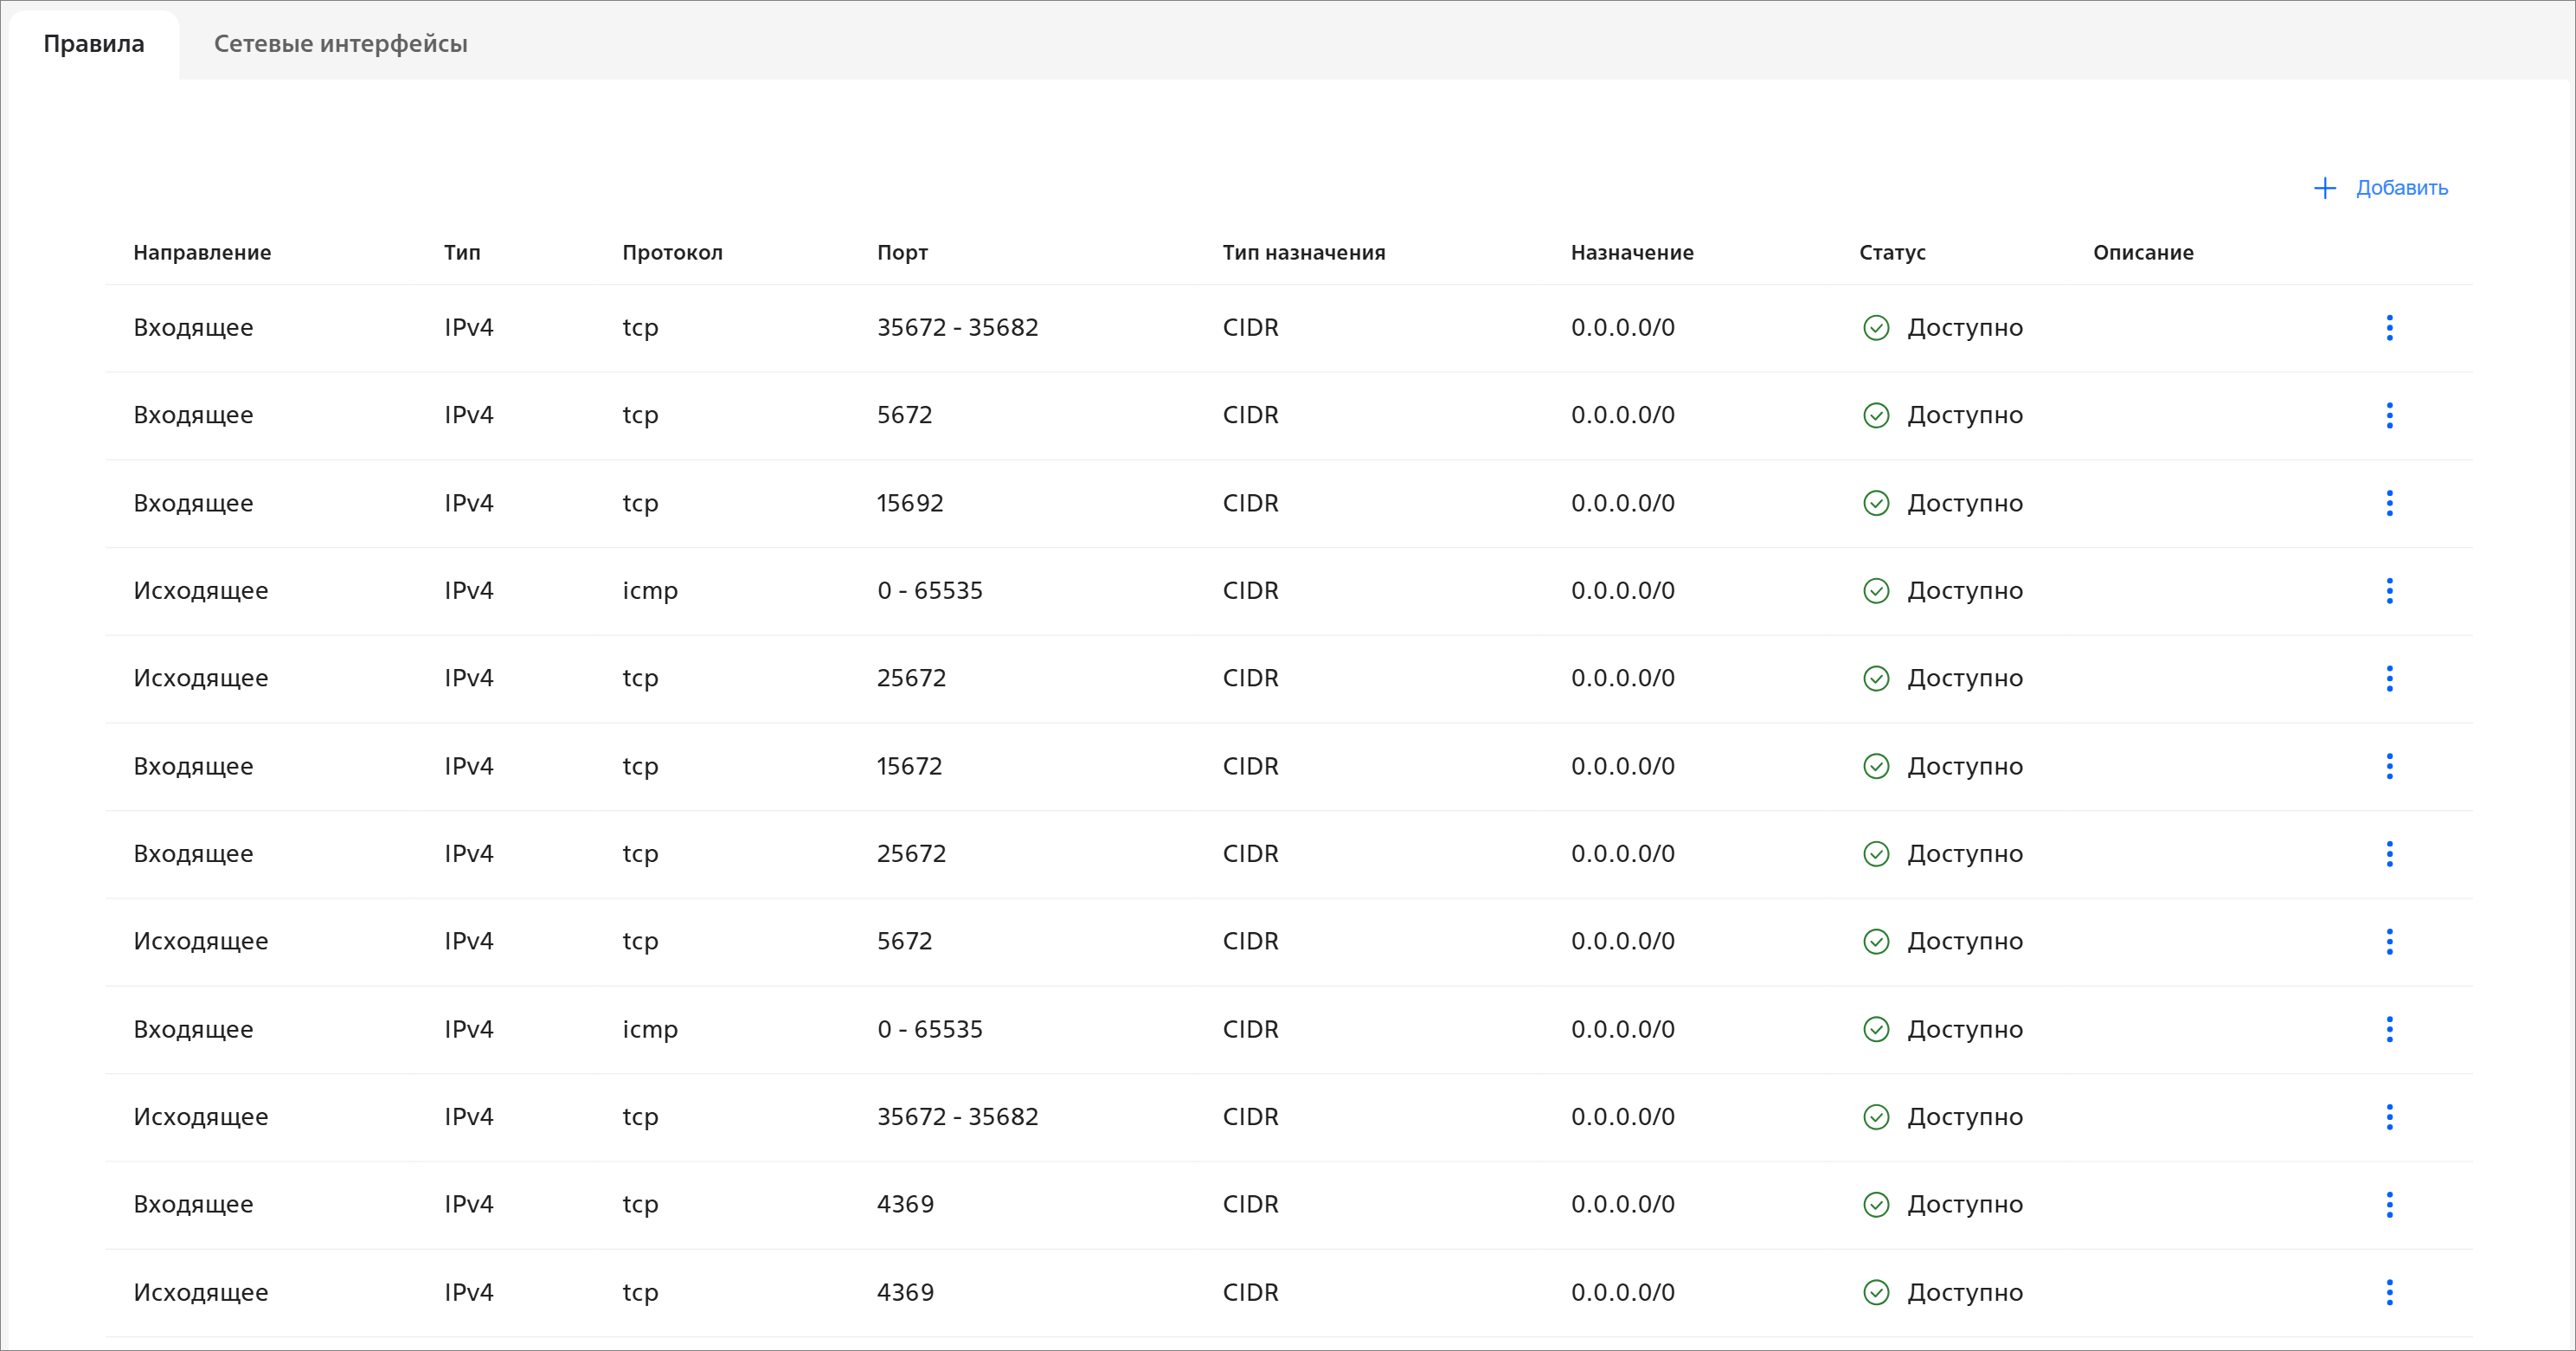This screenshot has width=2576, height=1351.
Task: Open three-dot menu for incoming tcp 25672 rule
Action: pos(2389,854)
